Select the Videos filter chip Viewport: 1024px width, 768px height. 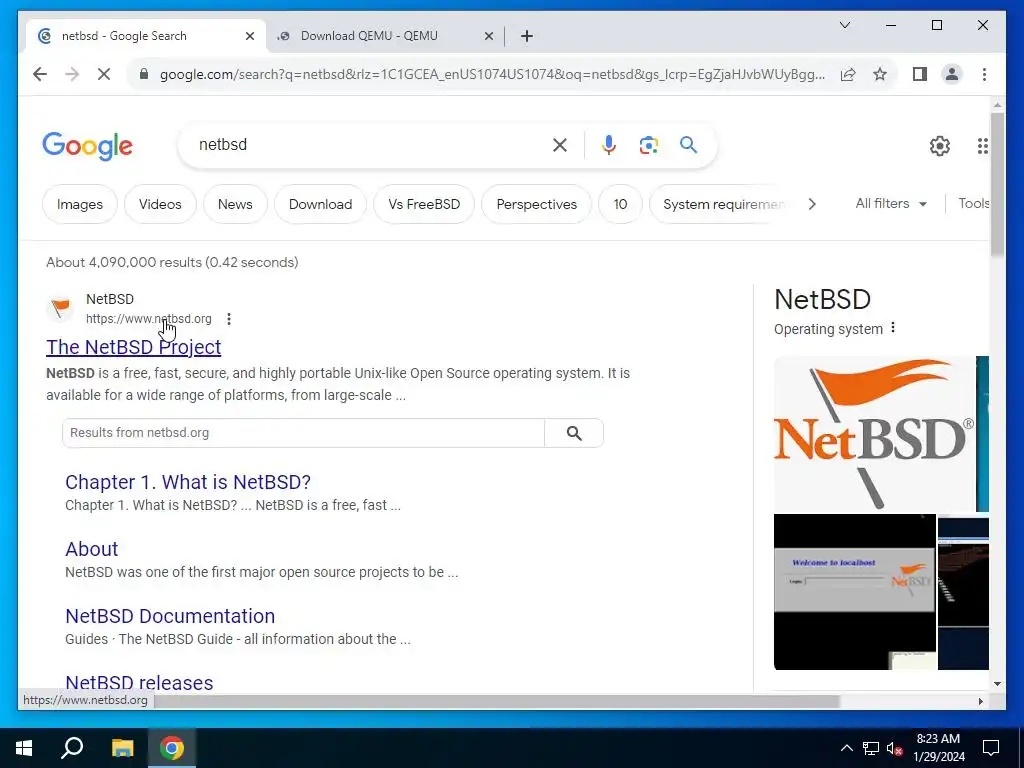(160, 204)
